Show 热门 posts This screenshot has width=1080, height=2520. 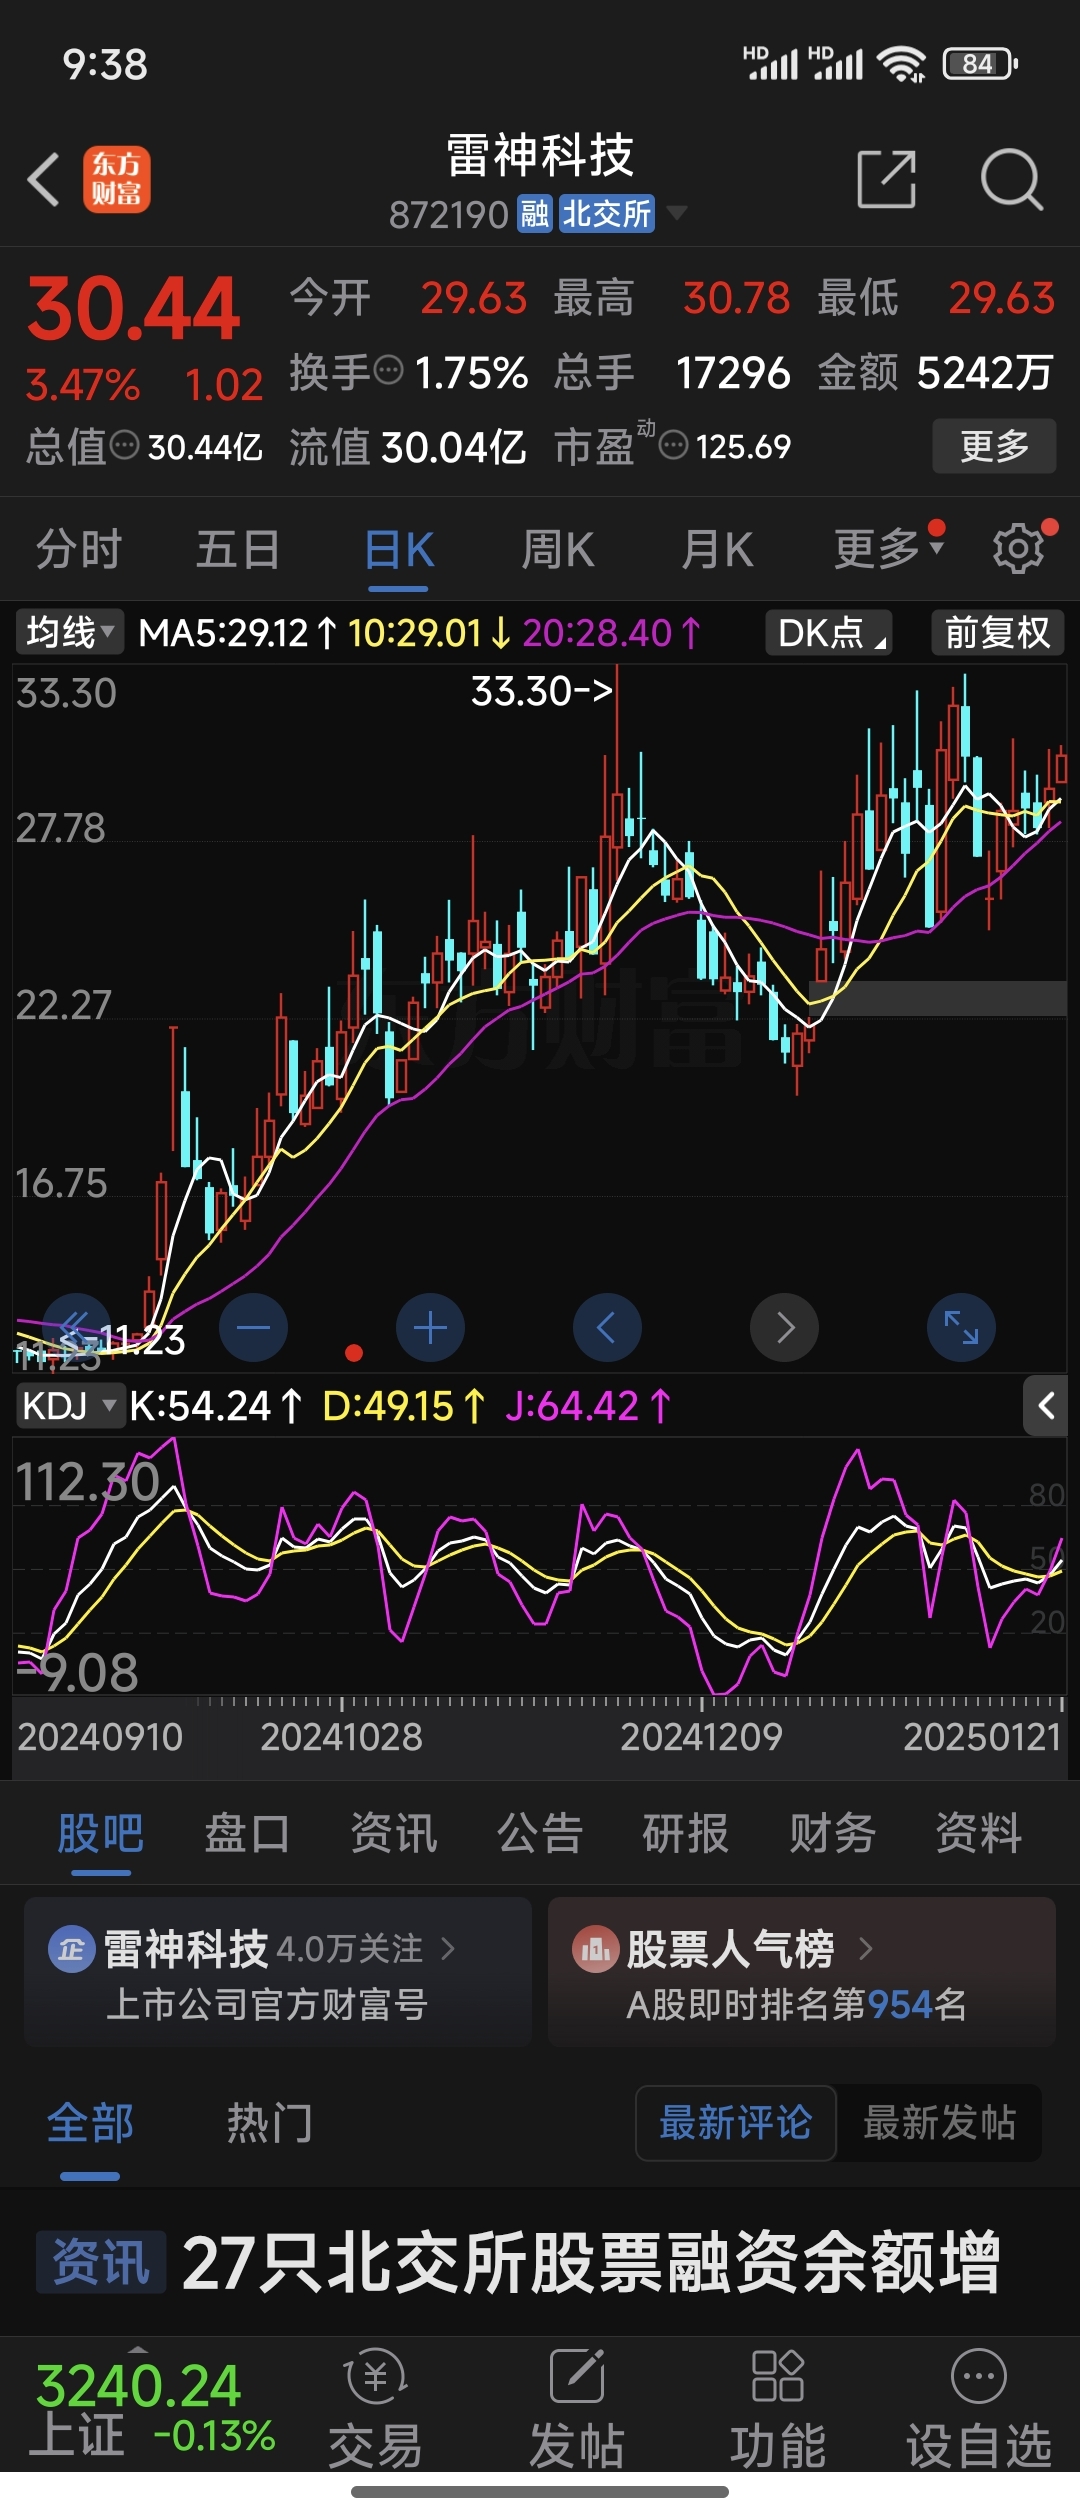(269, 2123)
